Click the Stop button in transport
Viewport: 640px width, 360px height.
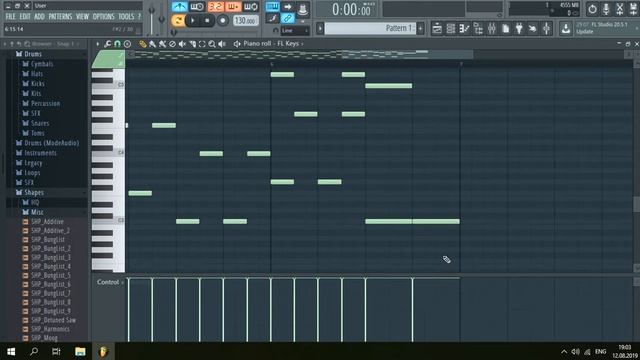point(207,20)
